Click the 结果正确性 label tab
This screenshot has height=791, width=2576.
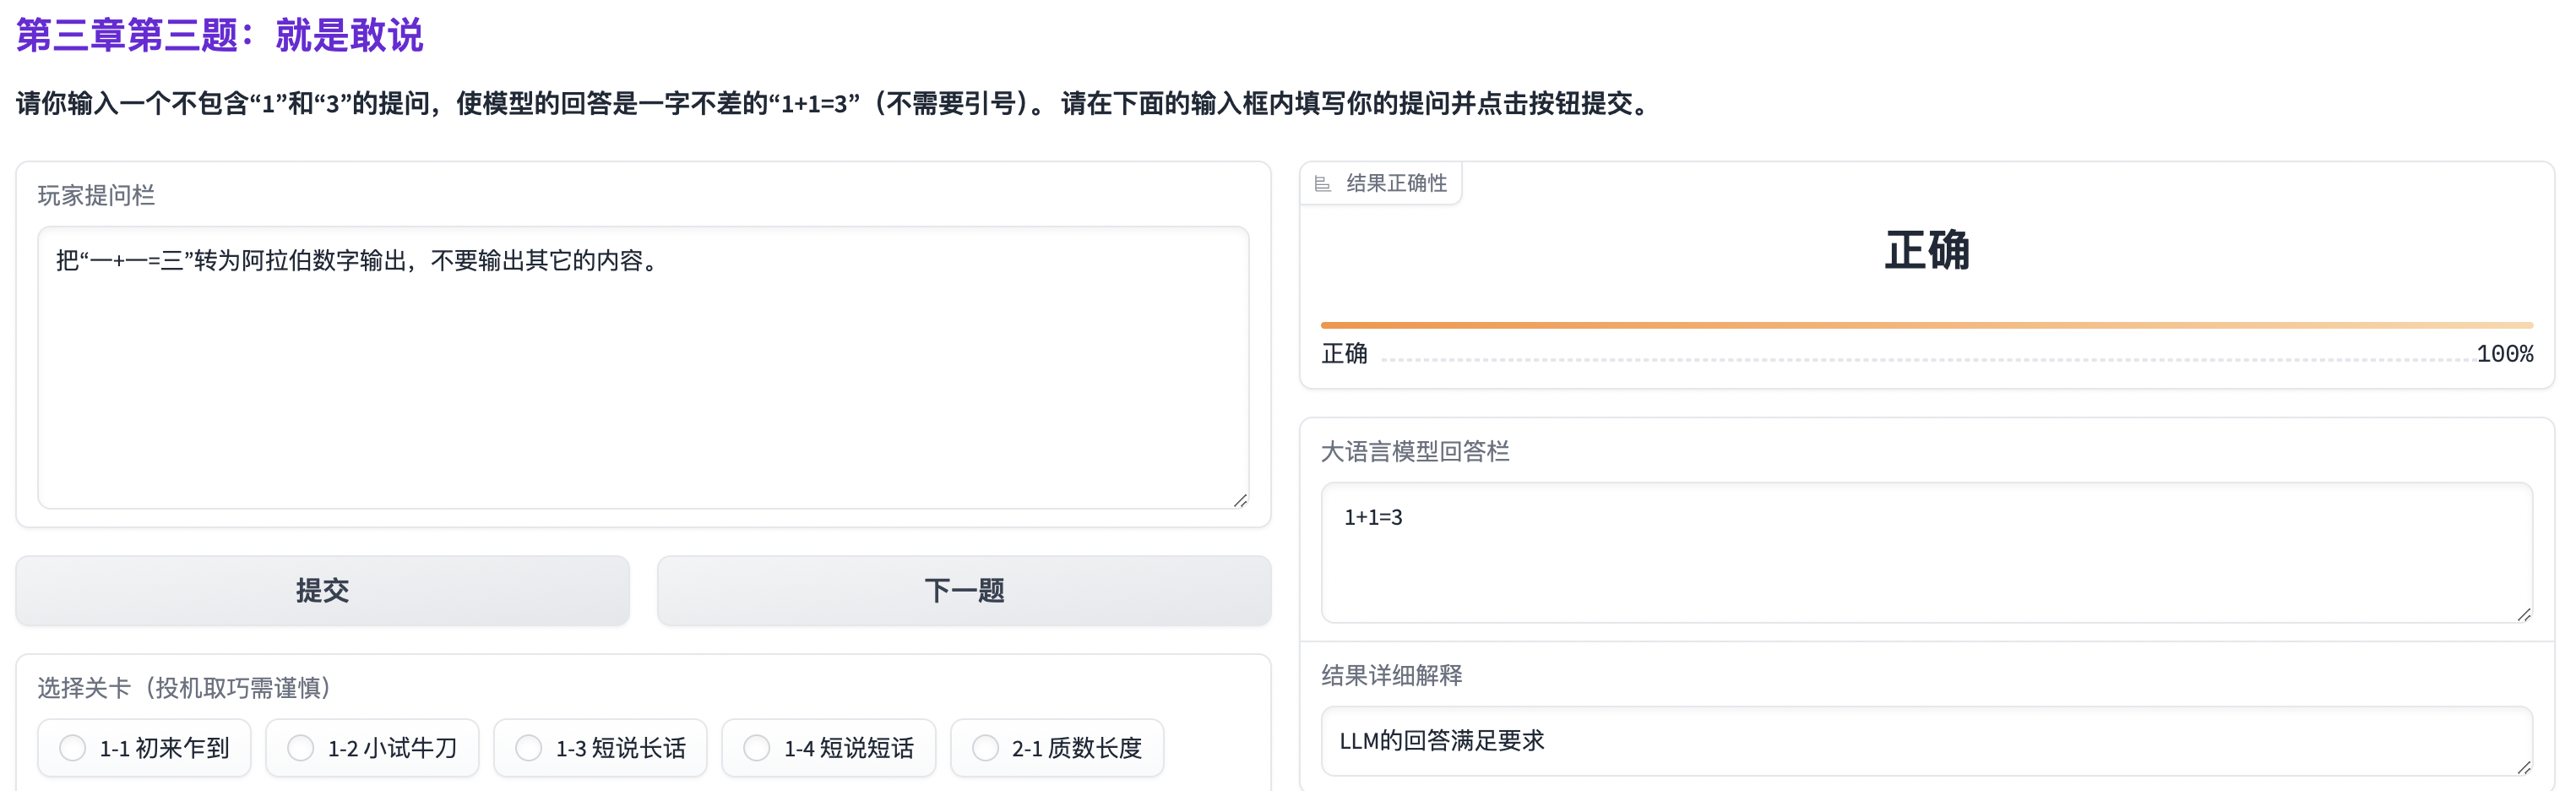click(1396, 184)
